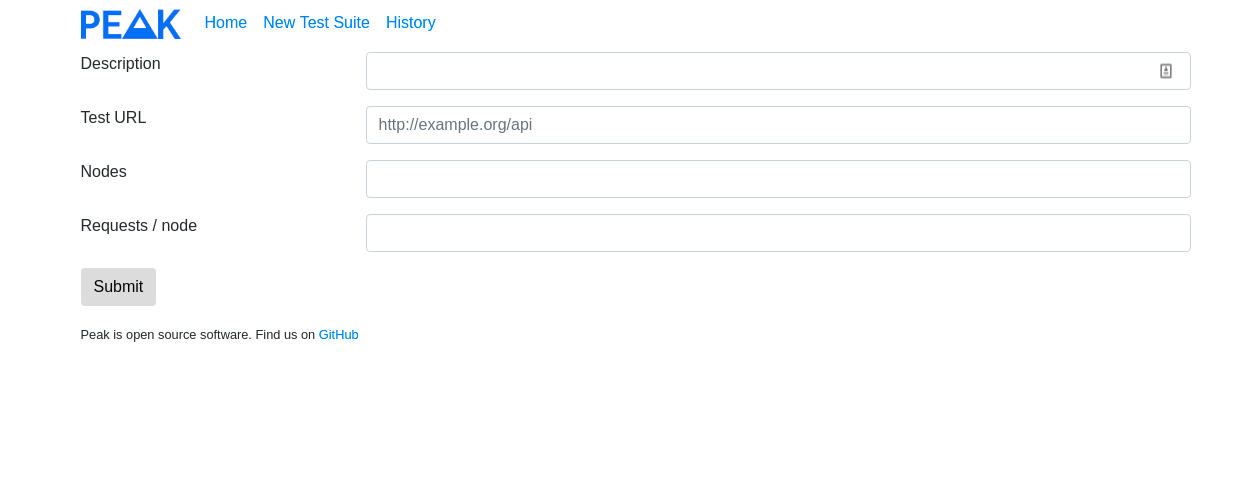The image size is (1254, 503).
Task: Focus the Requests / node input field
Action: pos(778,233)
